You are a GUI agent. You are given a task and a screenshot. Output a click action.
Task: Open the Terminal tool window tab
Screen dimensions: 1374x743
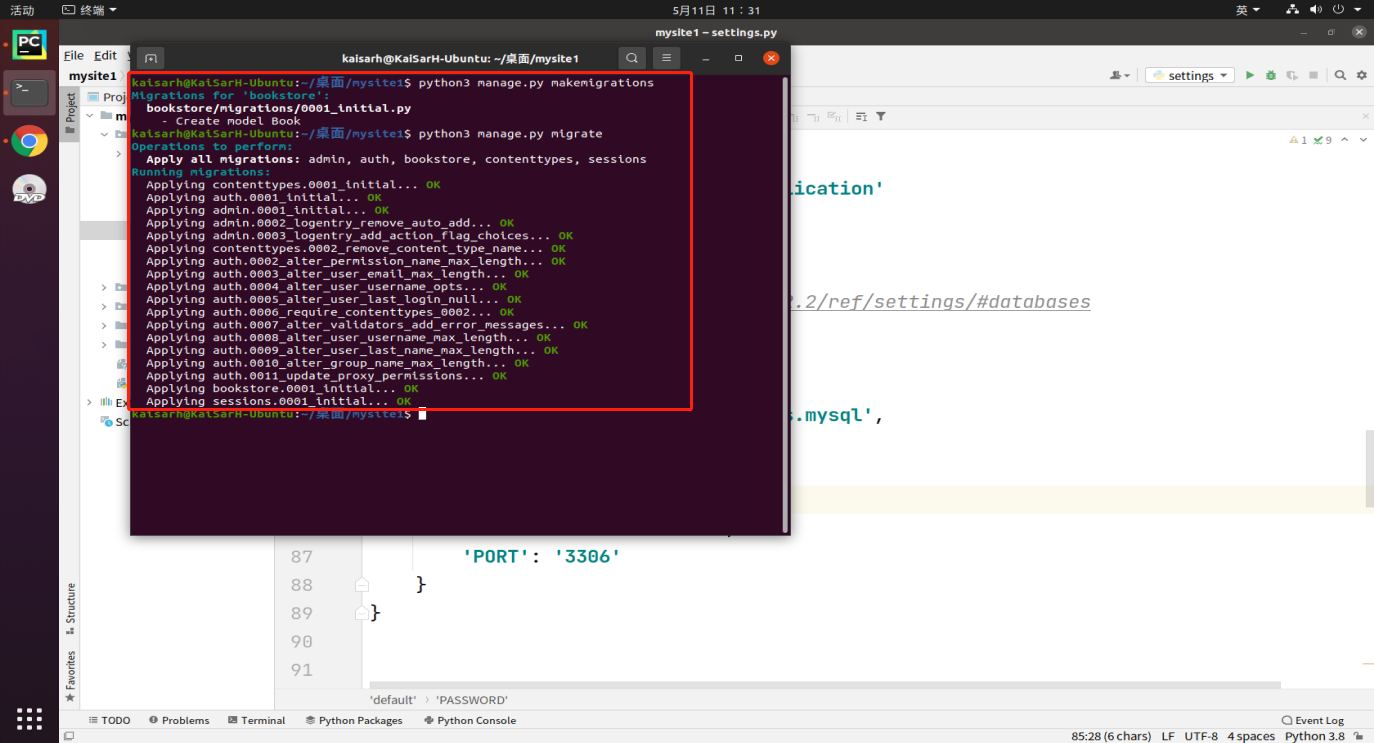tap(256, 720)
